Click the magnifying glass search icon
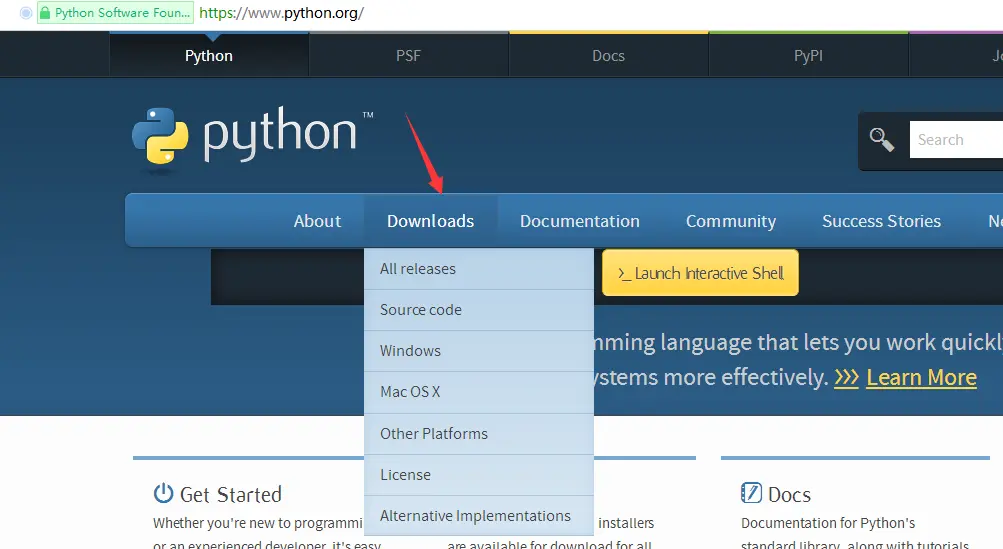1003x549 pixels. pos(881,139)
